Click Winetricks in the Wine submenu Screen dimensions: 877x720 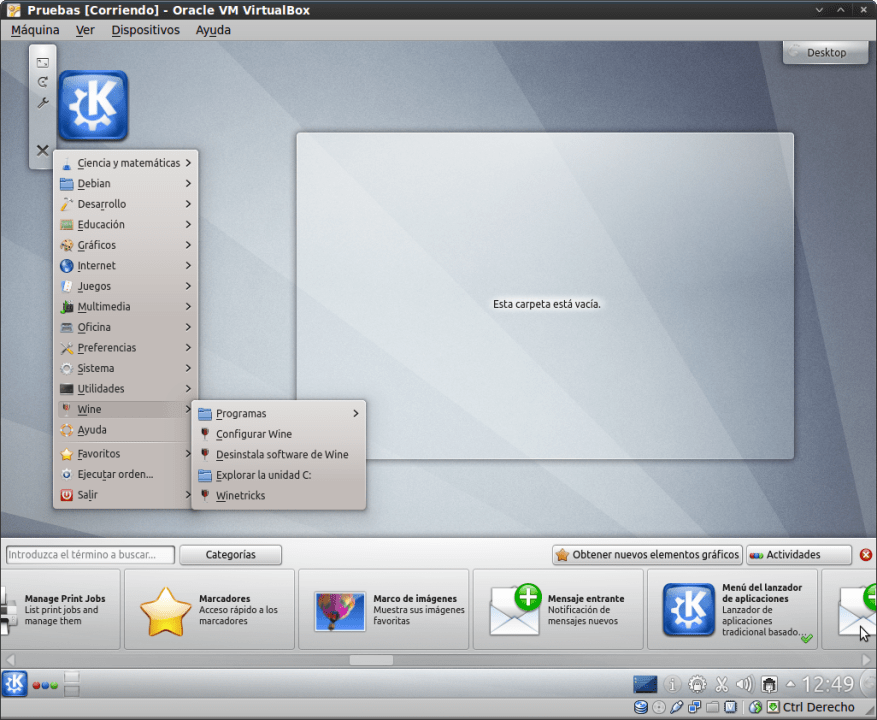click(240, 496)
